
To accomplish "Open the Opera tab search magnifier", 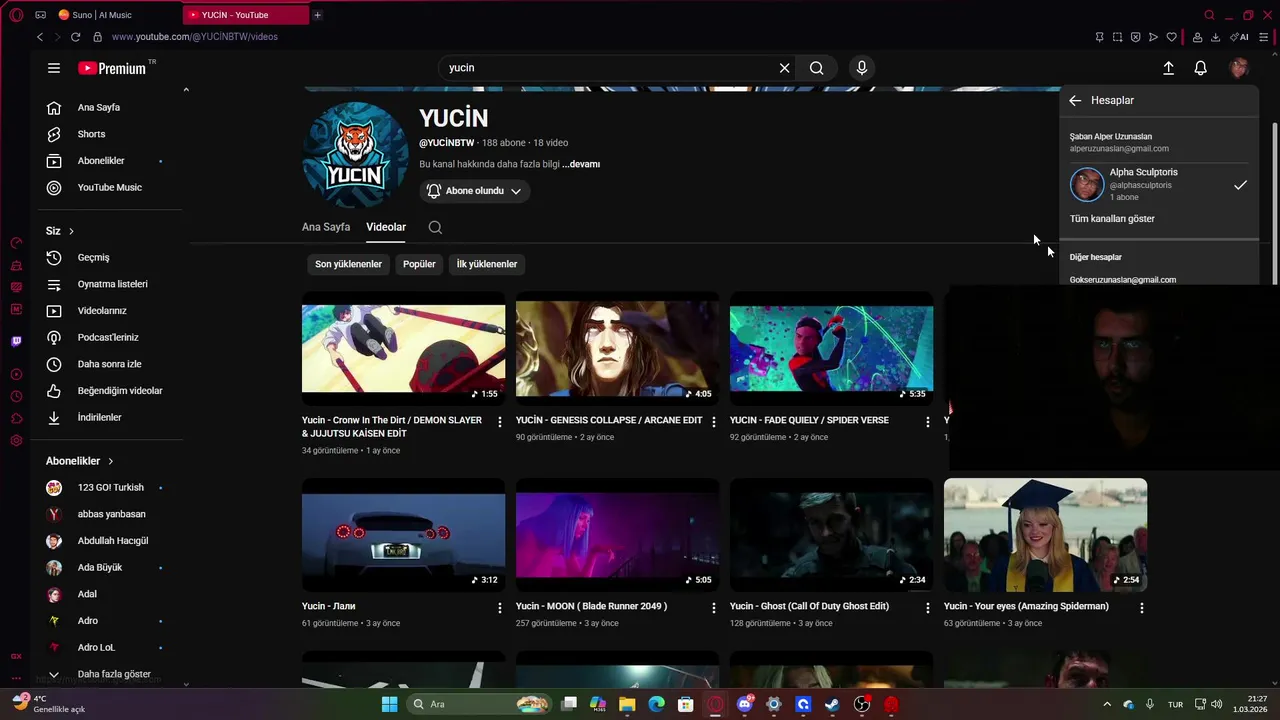I will (1209, 15).
